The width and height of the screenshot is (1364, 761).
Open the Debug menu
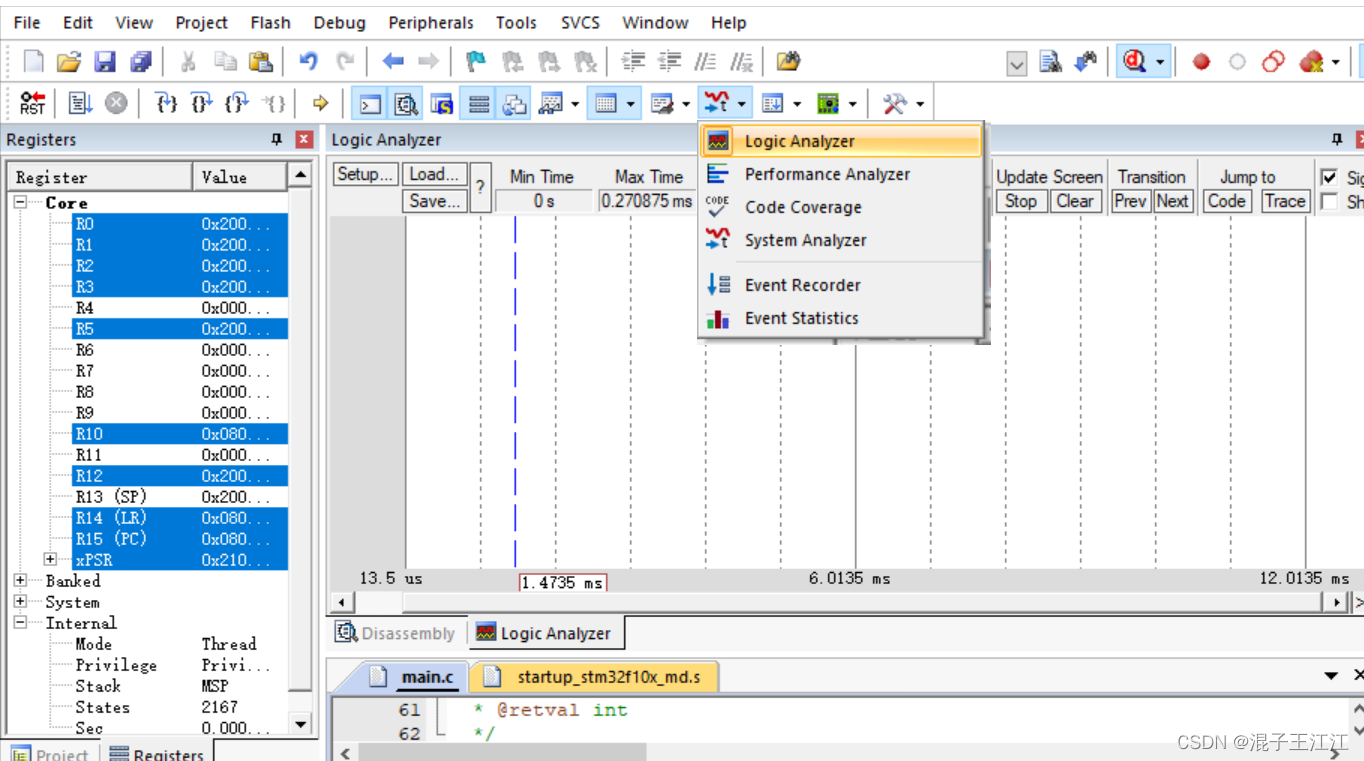click(x=339, y=22)
